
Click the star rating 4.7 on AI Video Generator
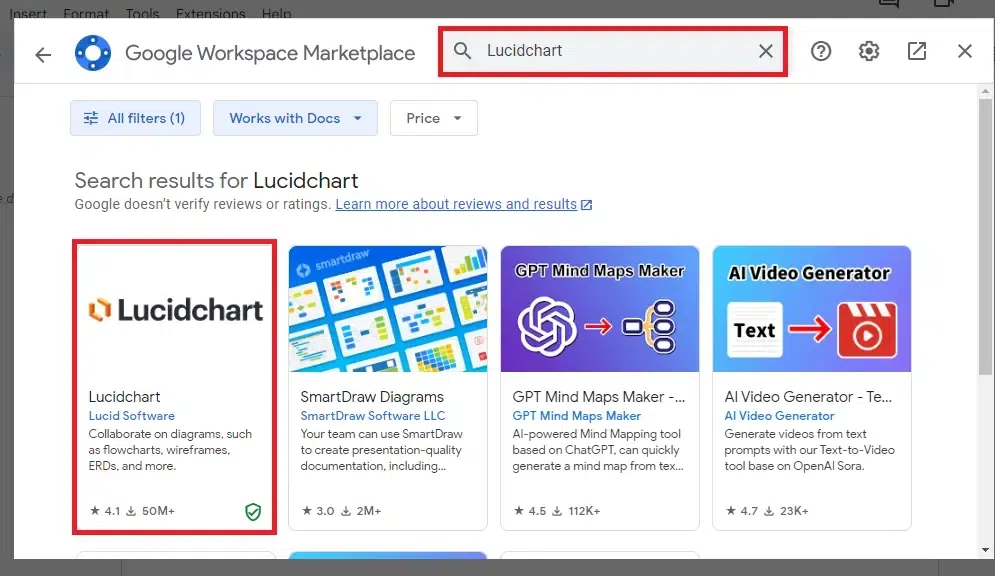pyautogui.click(x=742, y=511)
